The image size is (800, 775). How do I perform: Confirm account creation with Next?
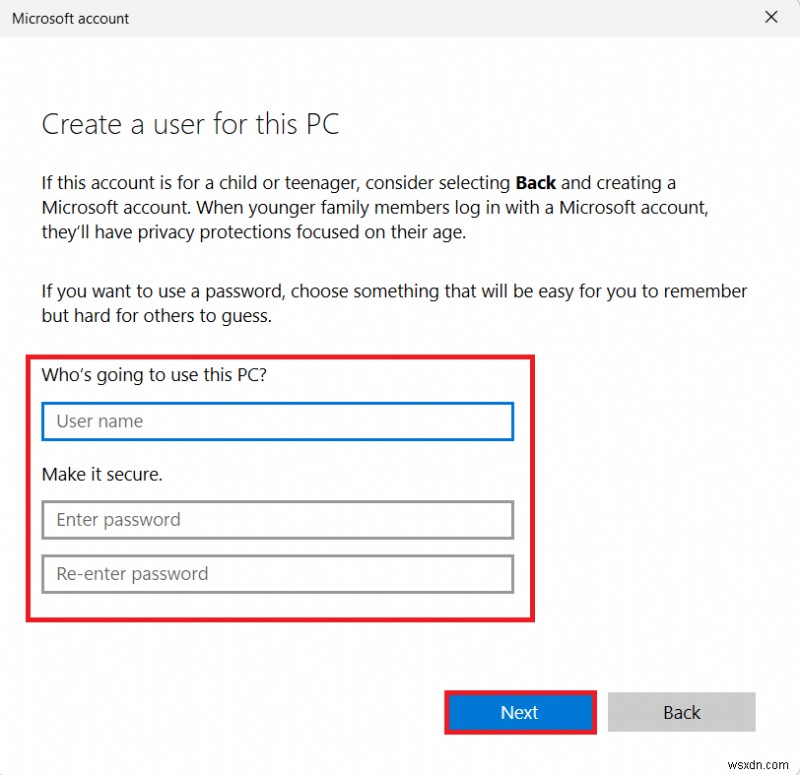(x=520, y=712)
